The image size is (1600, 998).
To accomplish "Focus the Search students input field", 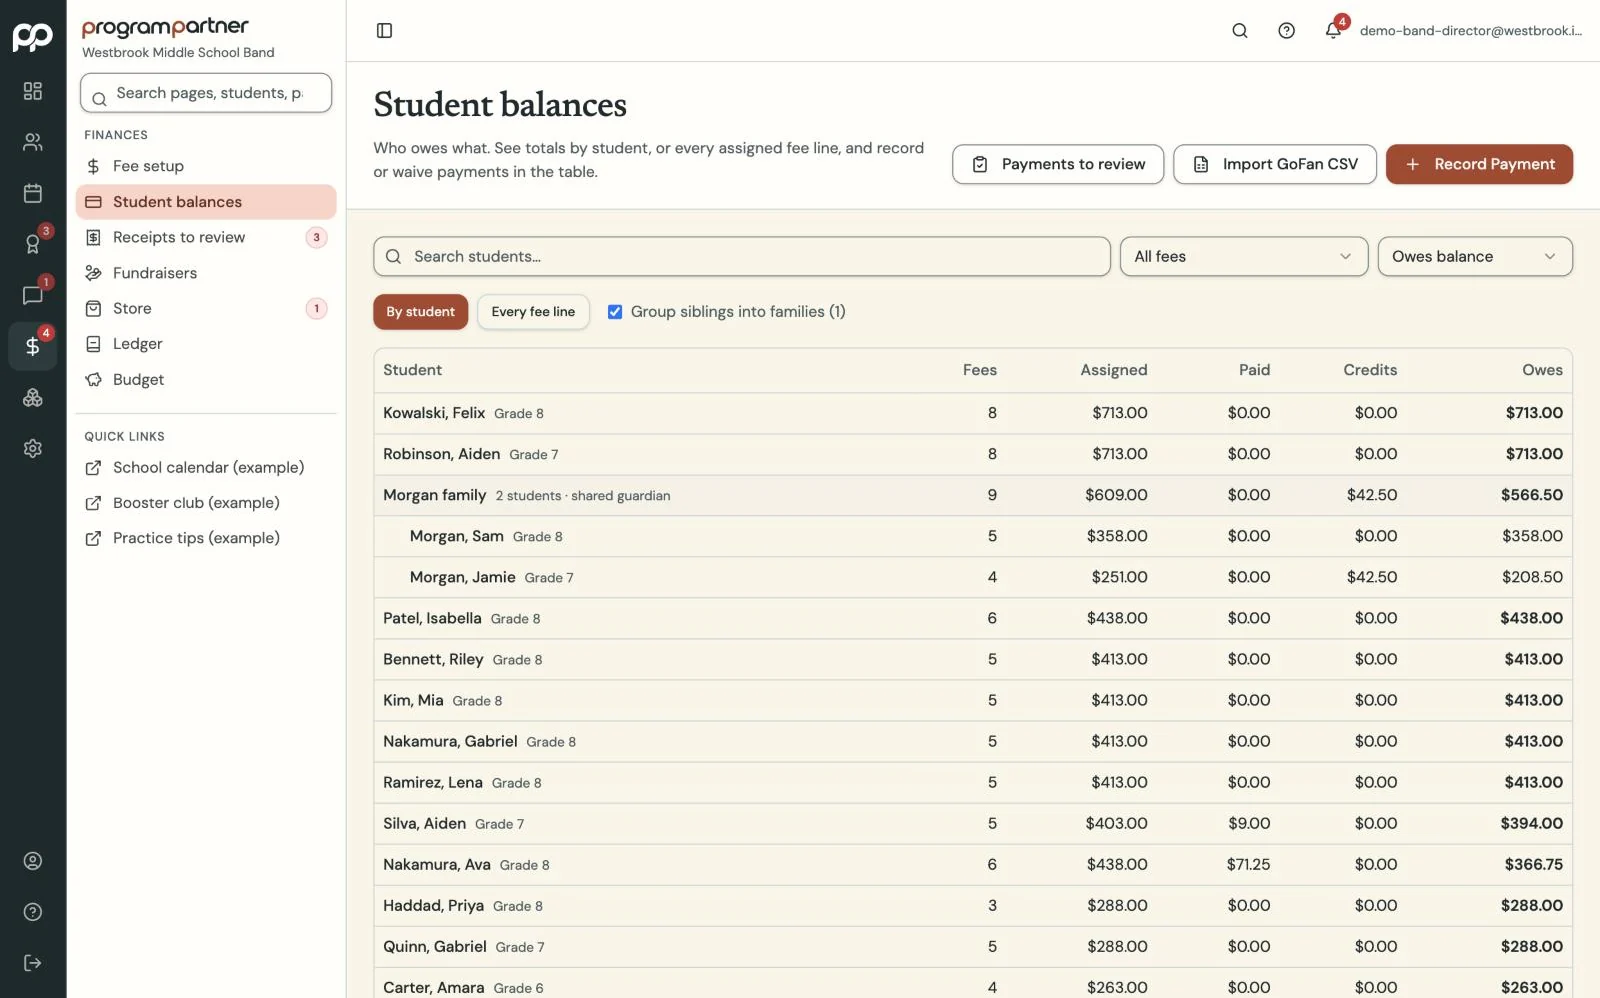I will (742, 256).
